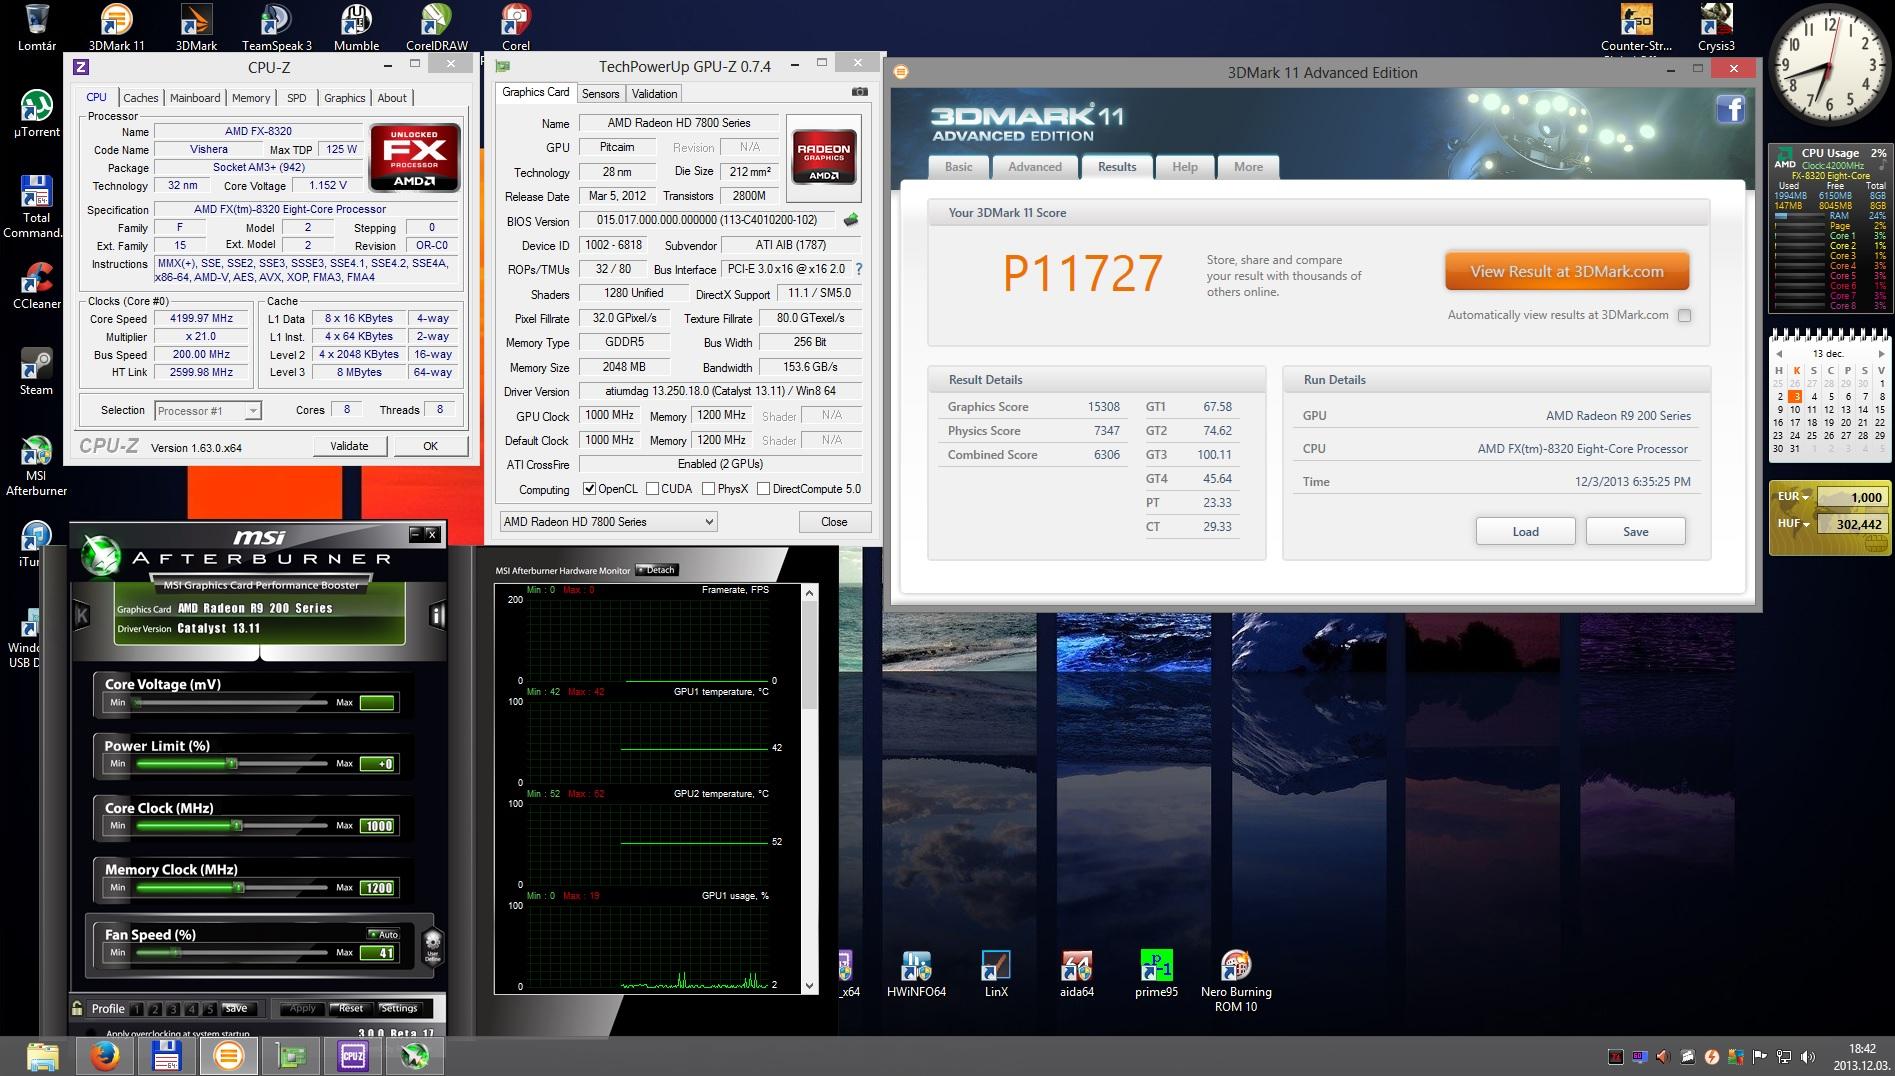Screen dimensions: 1895x1076
Task: Open the Processor #1 selection dropdown
Action: (x=208, y=410)
